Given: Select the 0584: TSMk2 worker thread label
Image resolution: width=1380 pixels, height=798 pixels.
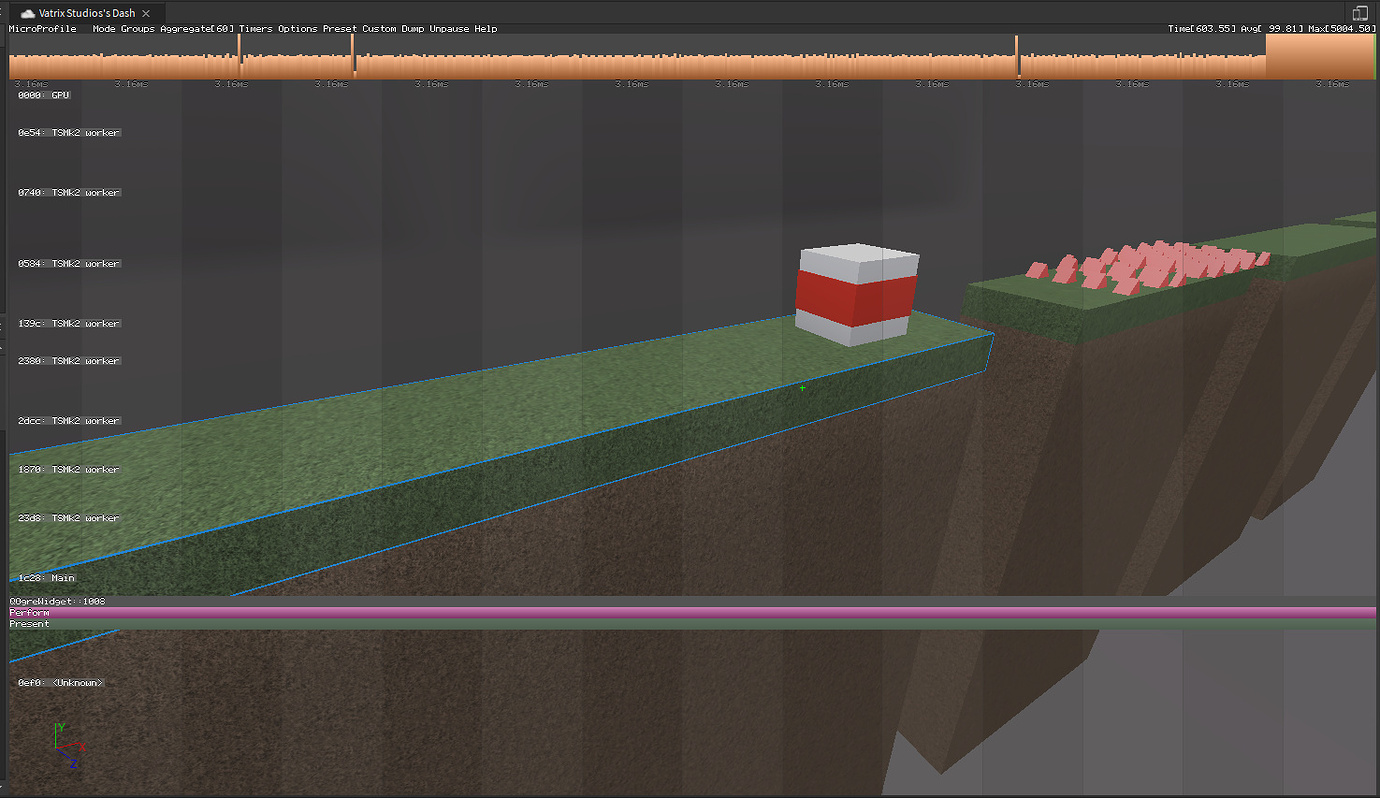Looking at the screenshot, I should tap(69, 264).
